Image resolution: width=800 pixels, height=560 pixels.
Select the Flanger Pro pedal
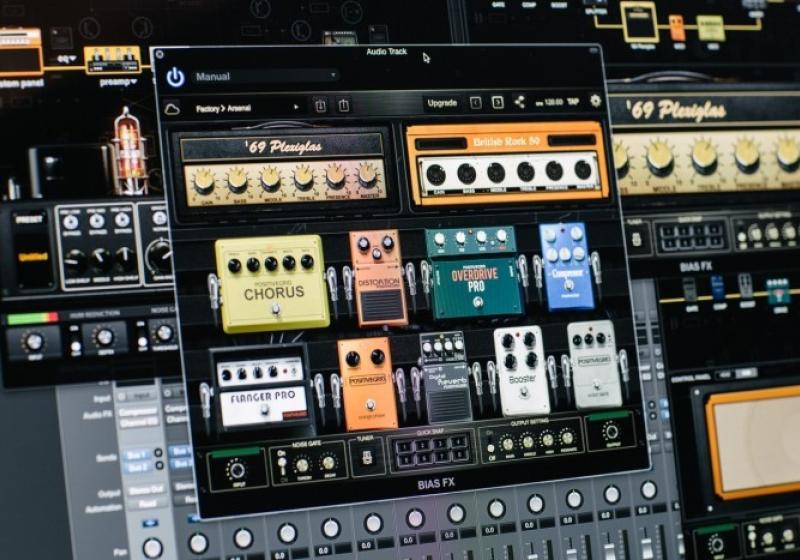(x=262, y=390)
